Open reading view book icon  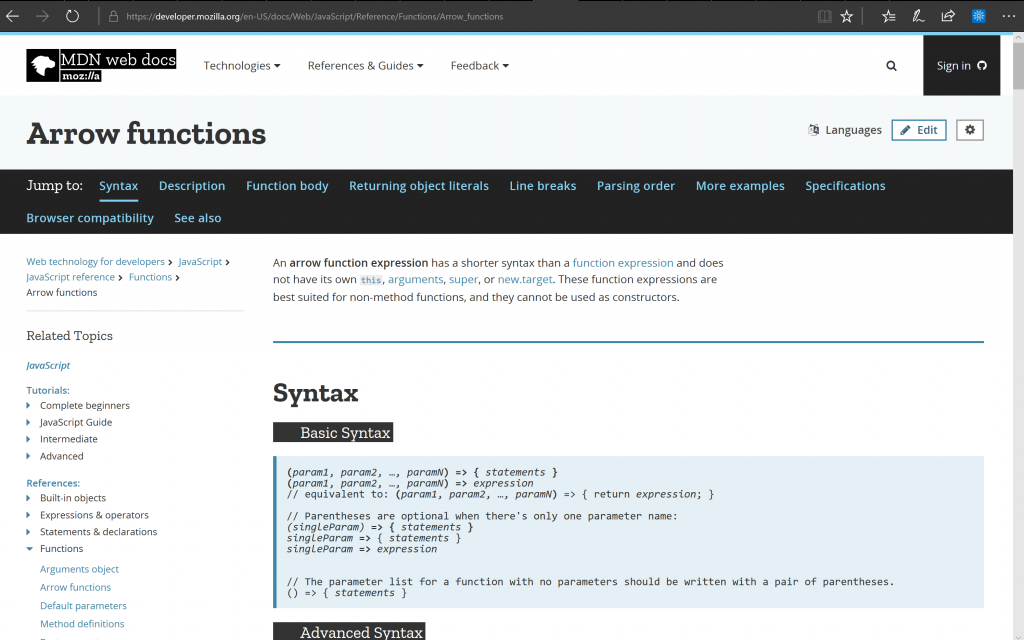[825, 16]
